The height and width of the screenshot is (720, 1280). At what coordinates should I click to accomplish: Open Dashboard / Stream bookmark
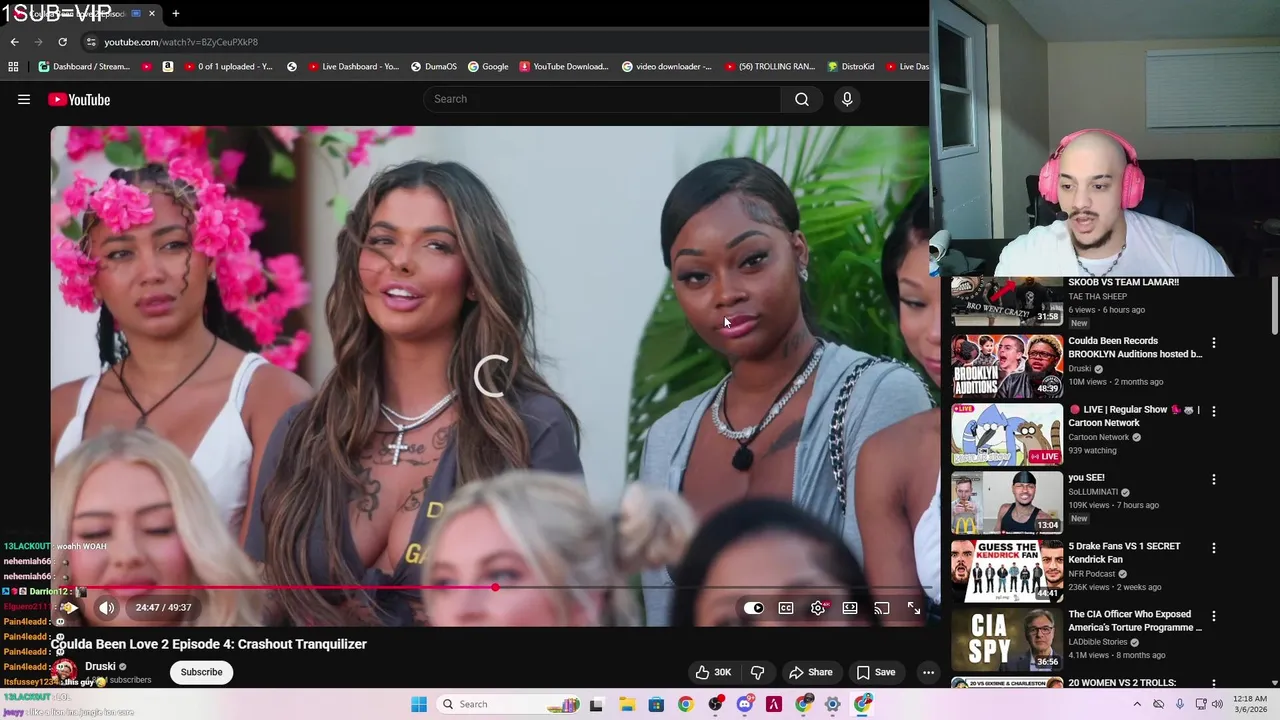coord(84,66)
